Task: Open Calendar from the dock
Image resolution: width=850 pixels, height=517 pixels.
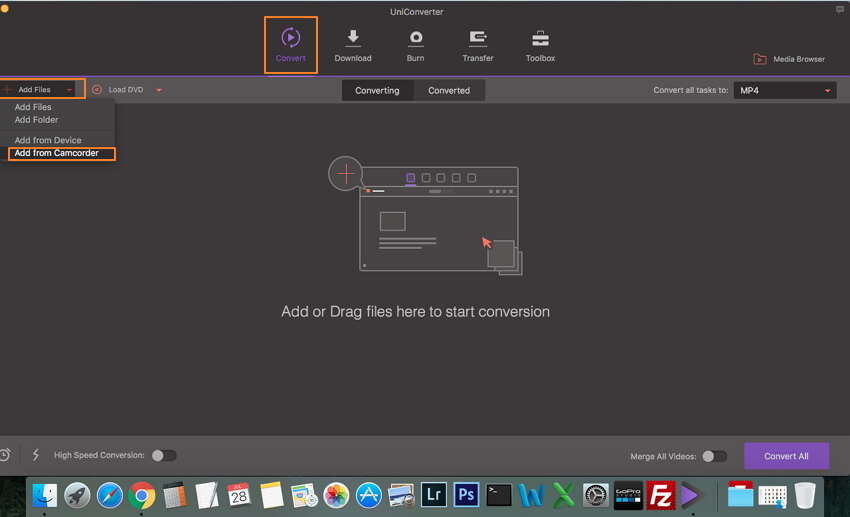Action: 239,495
